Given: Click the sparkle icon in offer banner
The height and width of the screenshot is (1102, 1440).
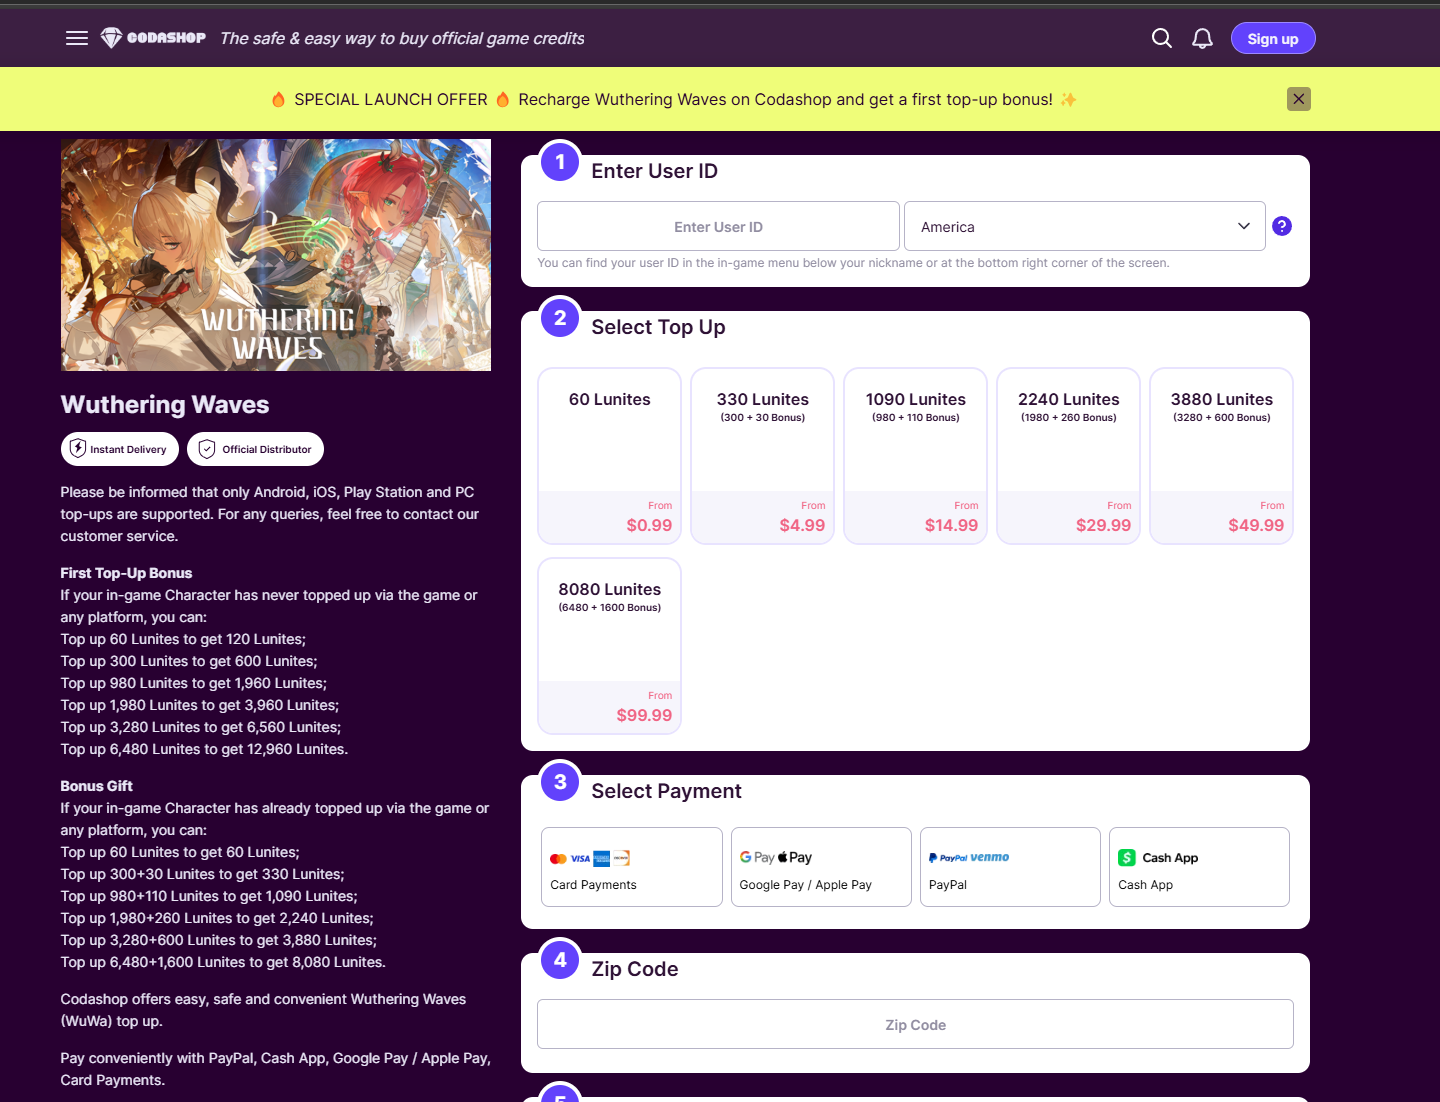Looking at the screenshot, I should tap(1069, 99).
